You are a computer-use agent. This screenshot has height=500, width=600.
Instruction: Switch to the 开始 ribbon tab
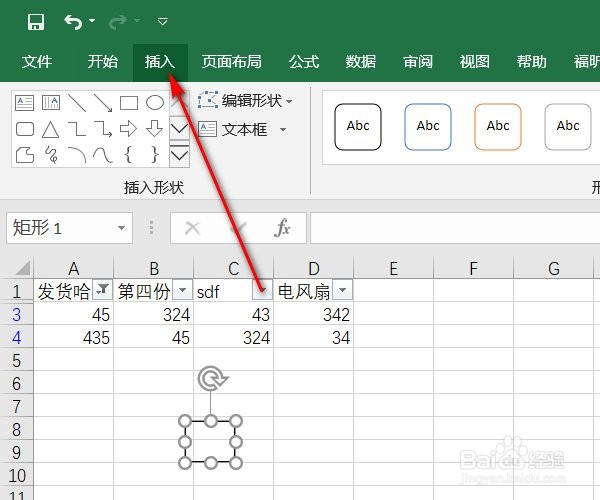(103, 62)
